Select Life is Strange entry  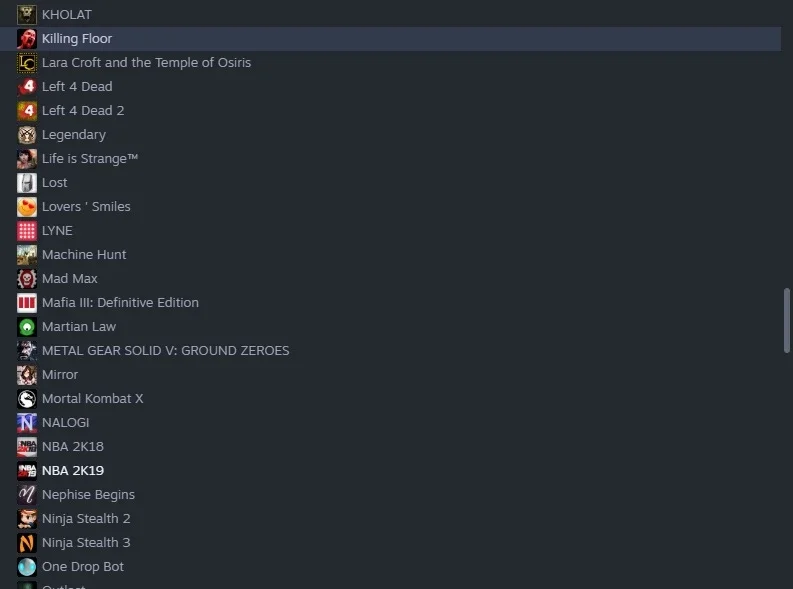click(x=390, y=159)
